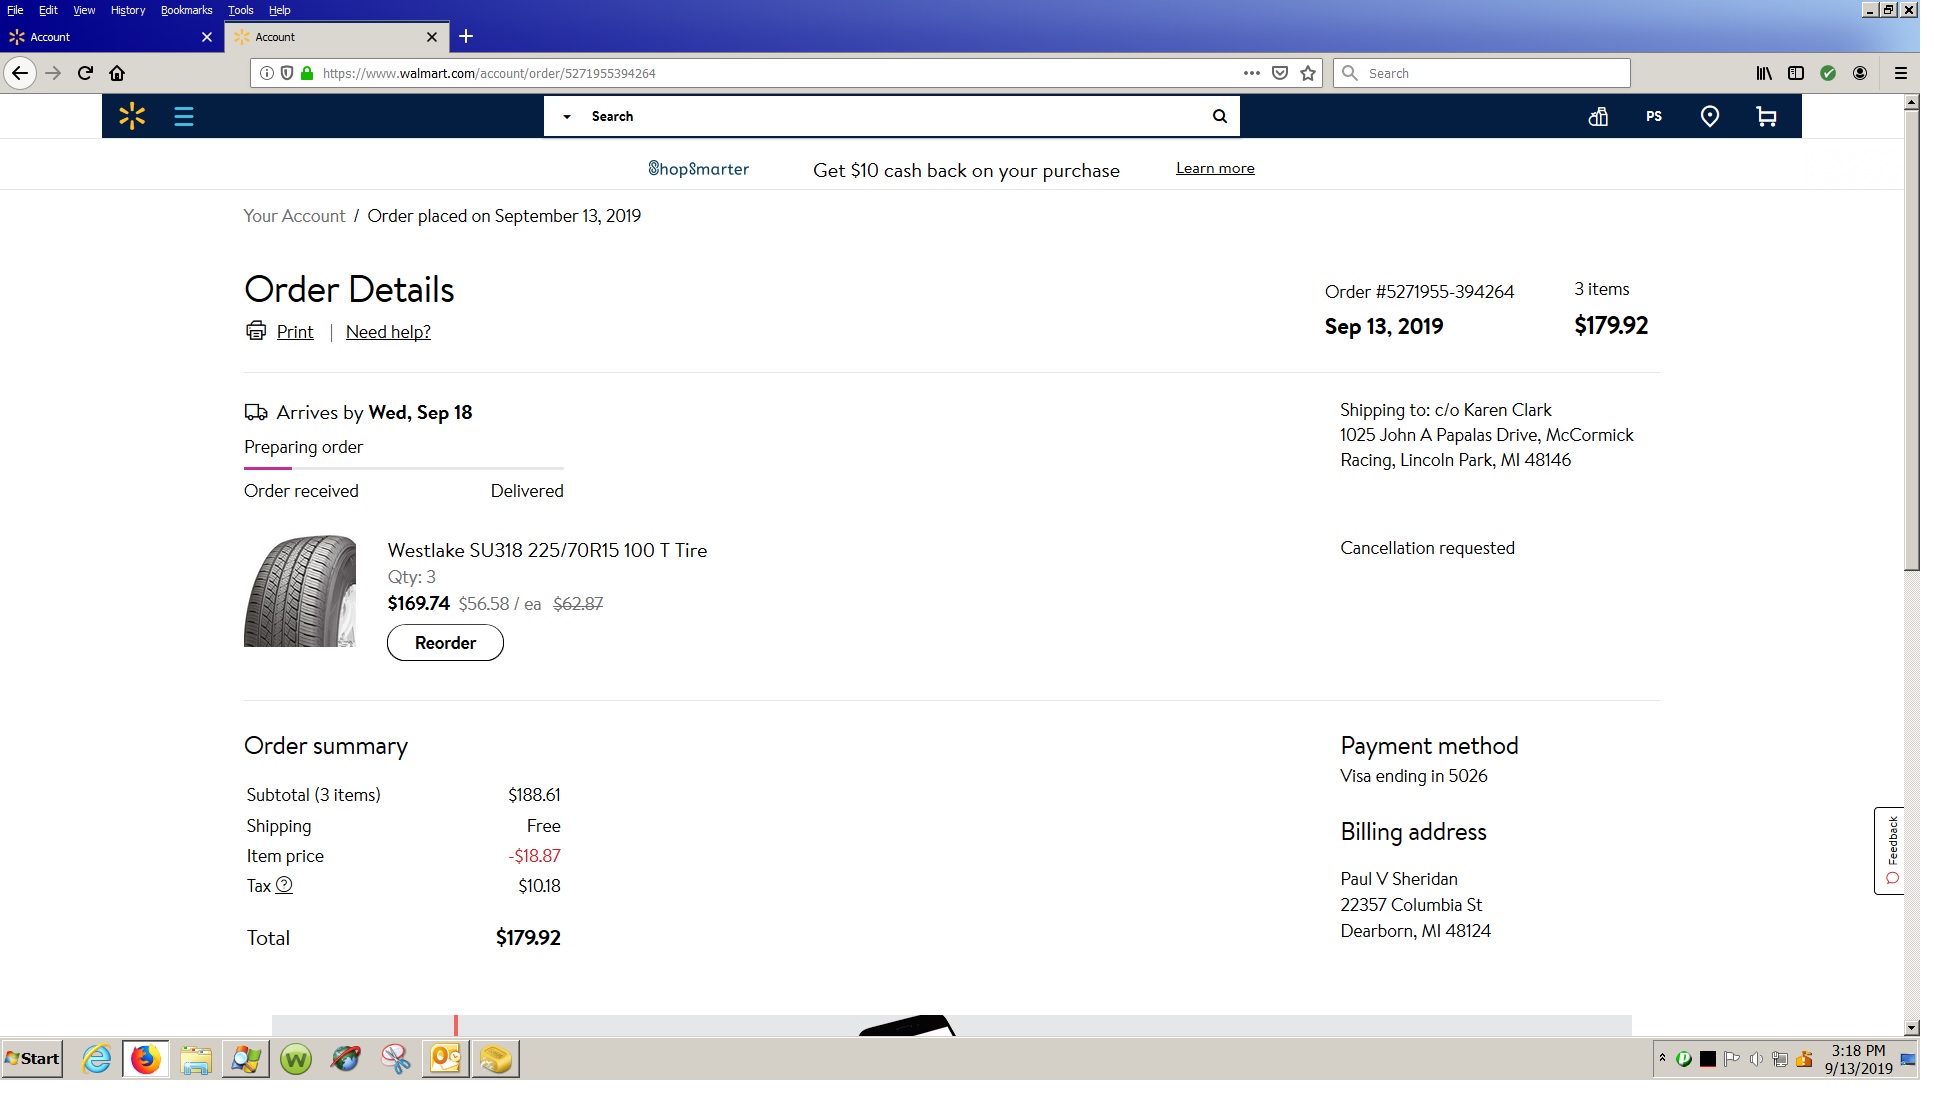Click the Need help? link

click(x=388, y=332)
